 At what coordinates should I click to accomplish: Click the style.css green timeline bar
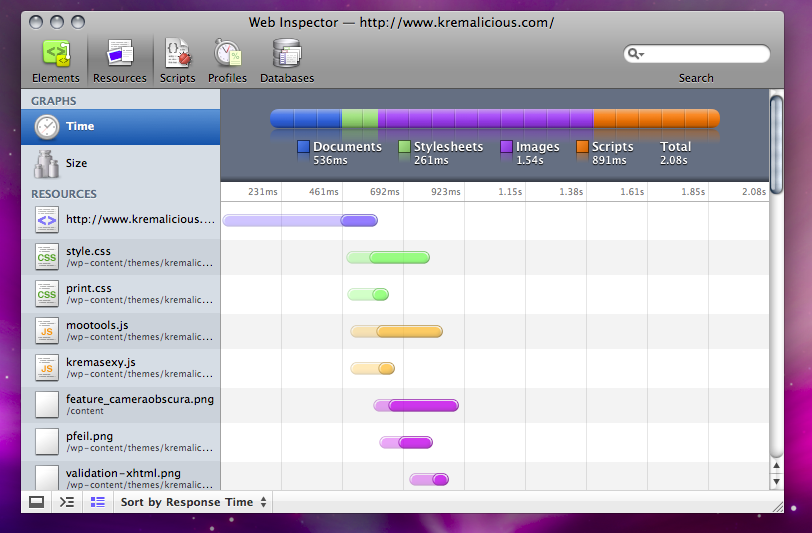388,257
